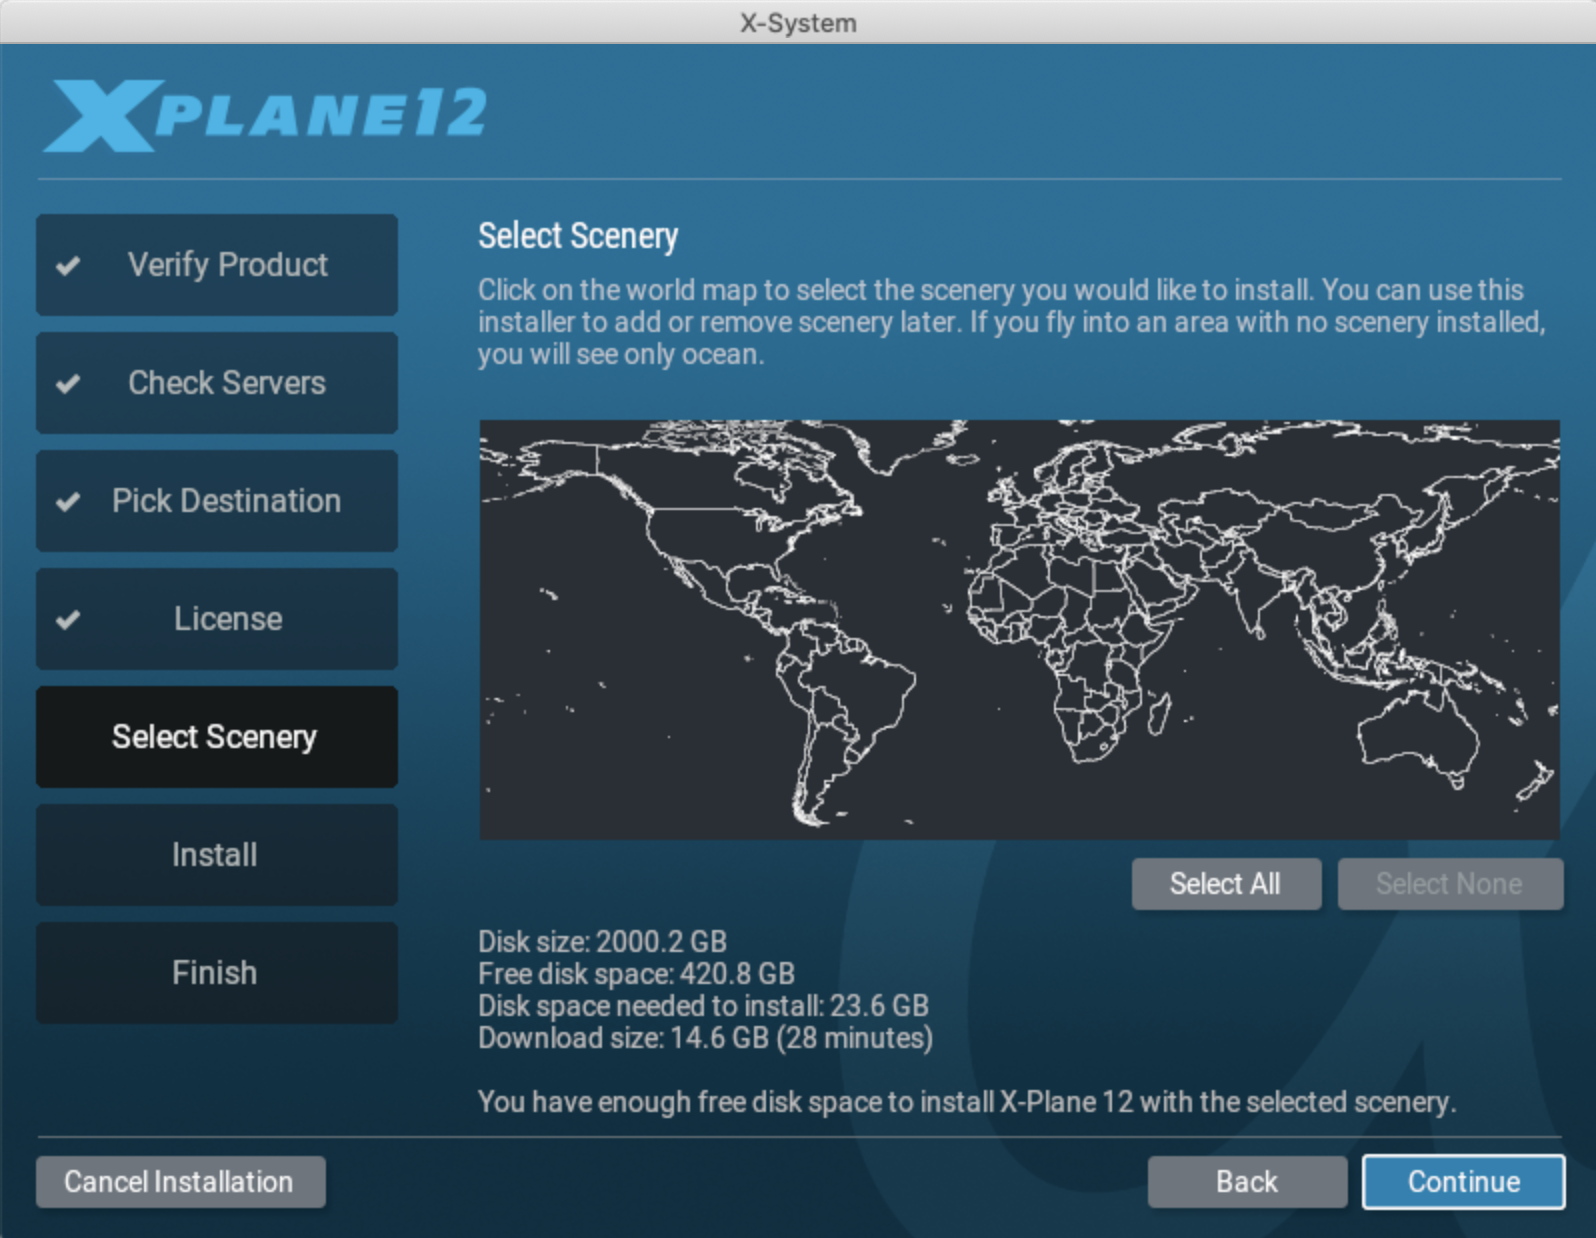Click the checkmark beside Pick Destination

68,502
